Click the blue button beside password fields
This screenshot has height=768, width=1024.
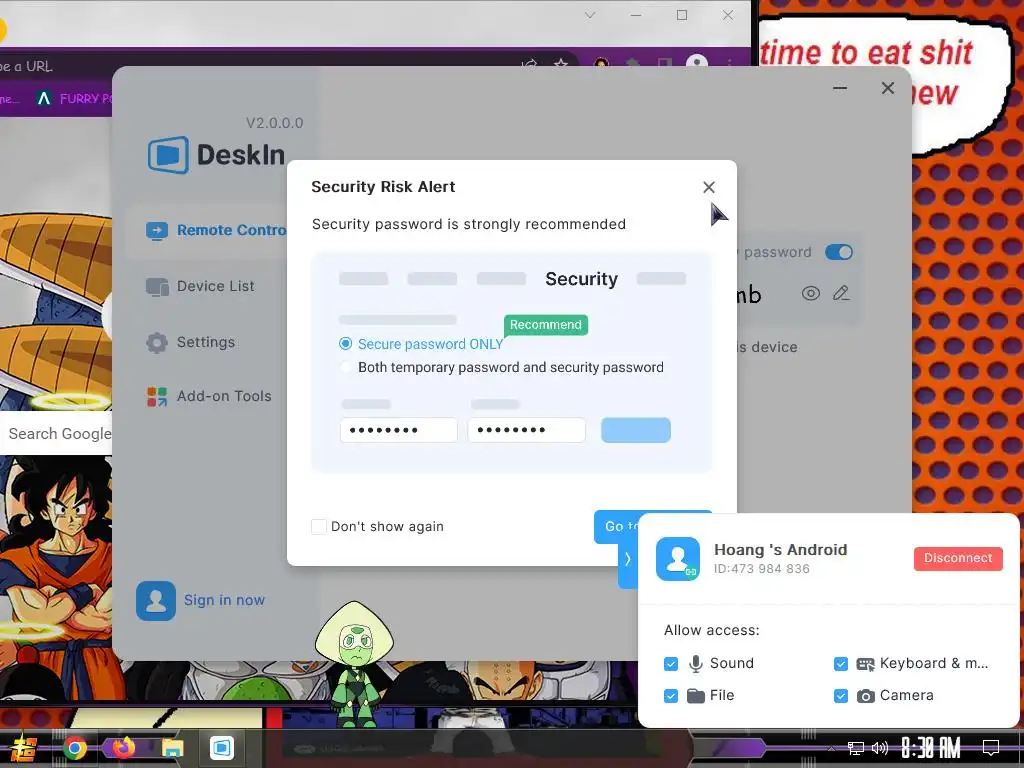[635, 430]
